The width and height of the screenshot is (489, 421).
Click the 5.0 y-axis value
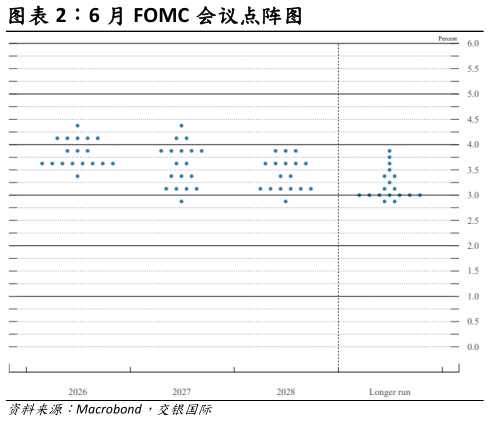pos(473,94)
